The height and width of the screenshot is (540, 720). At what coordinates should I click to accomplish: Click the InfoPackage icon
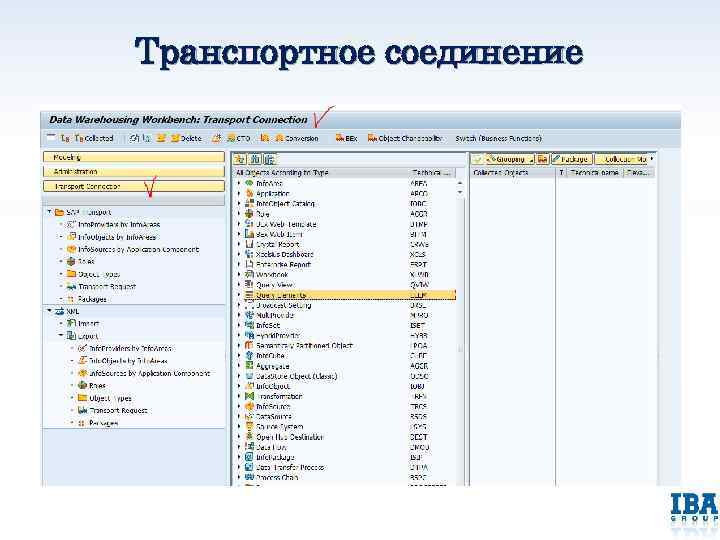(249, 457)
